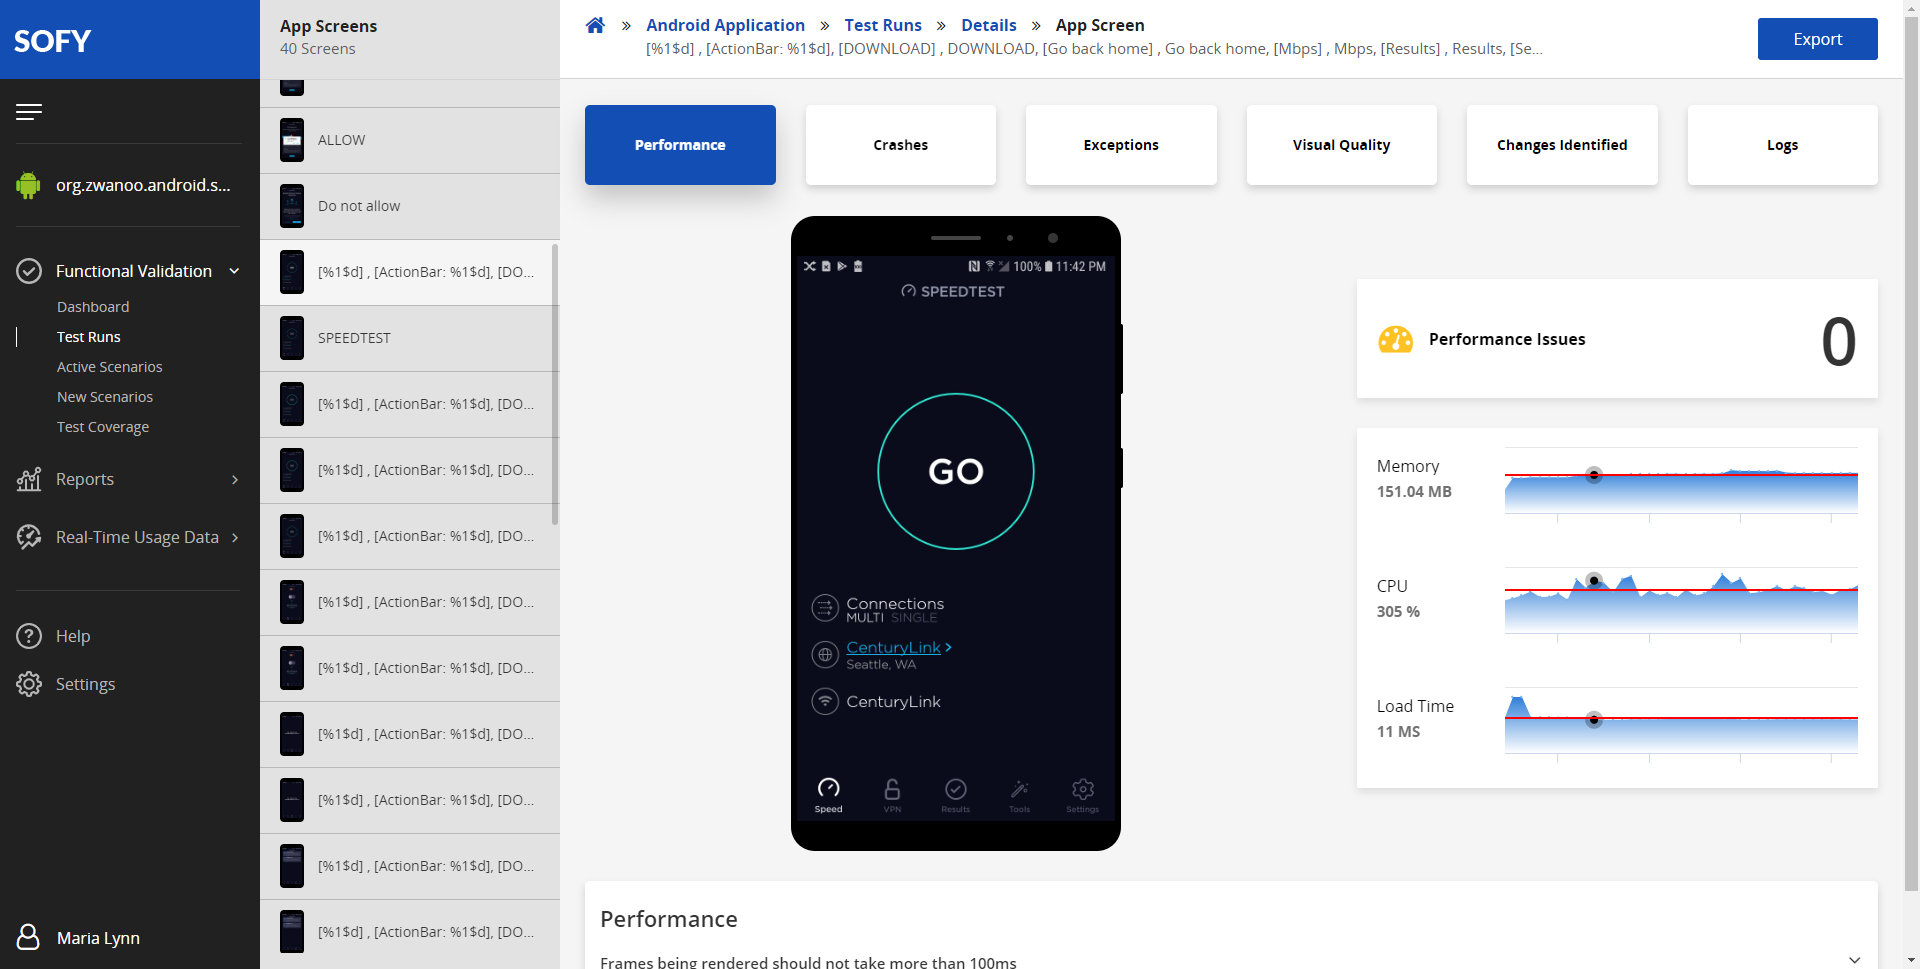Screen dimensions: 1920x969
Task: Open Test Runs in sidebar
Action: 88,337
